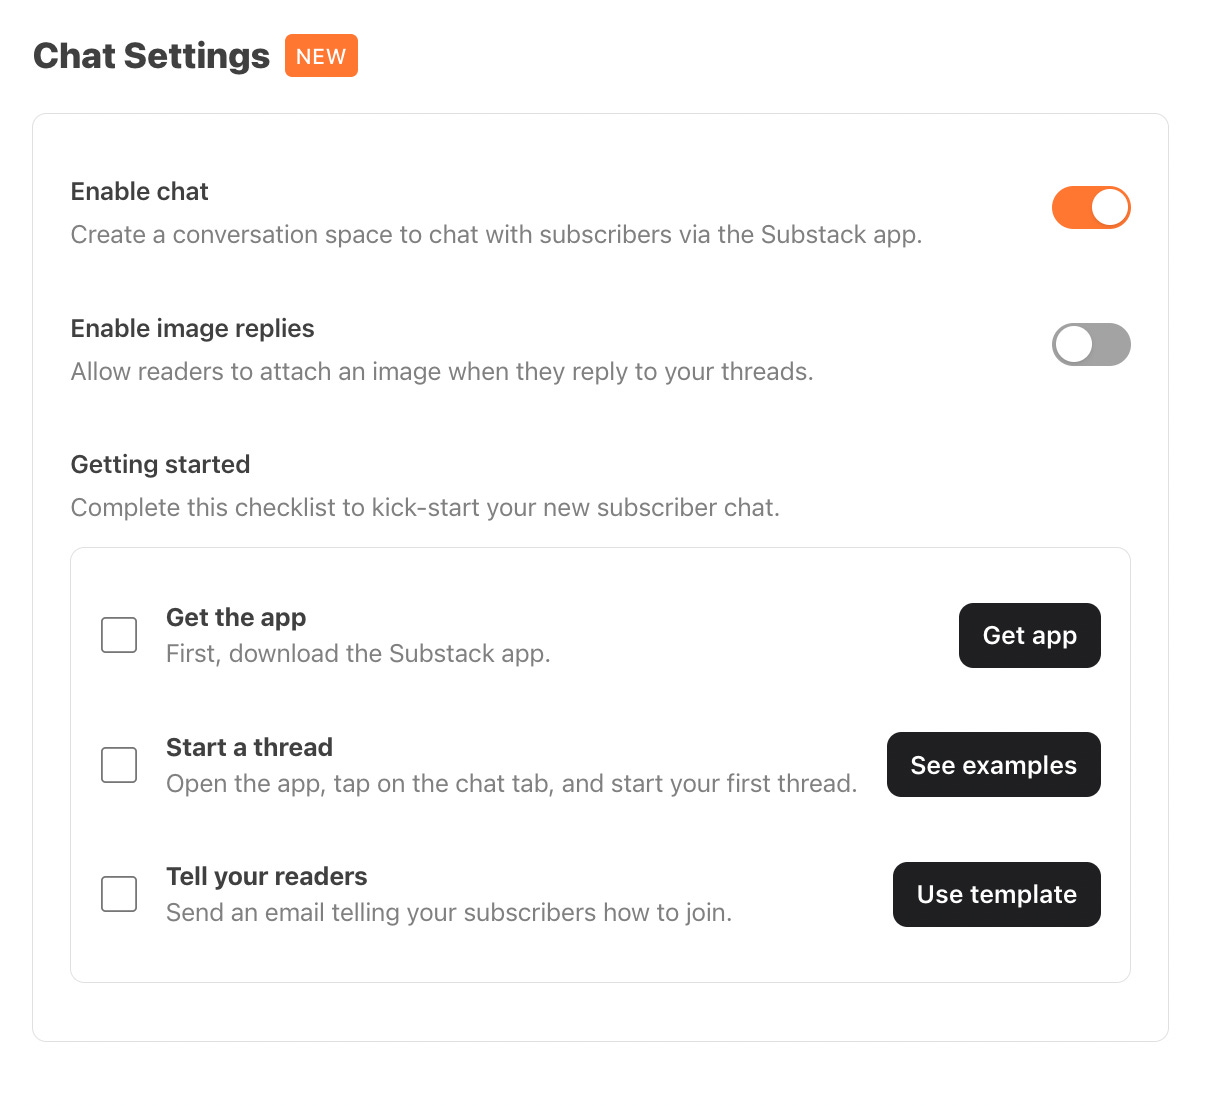Check the Get the app checklist box
1212x1106 pixels.
click(x=118, y=634)
